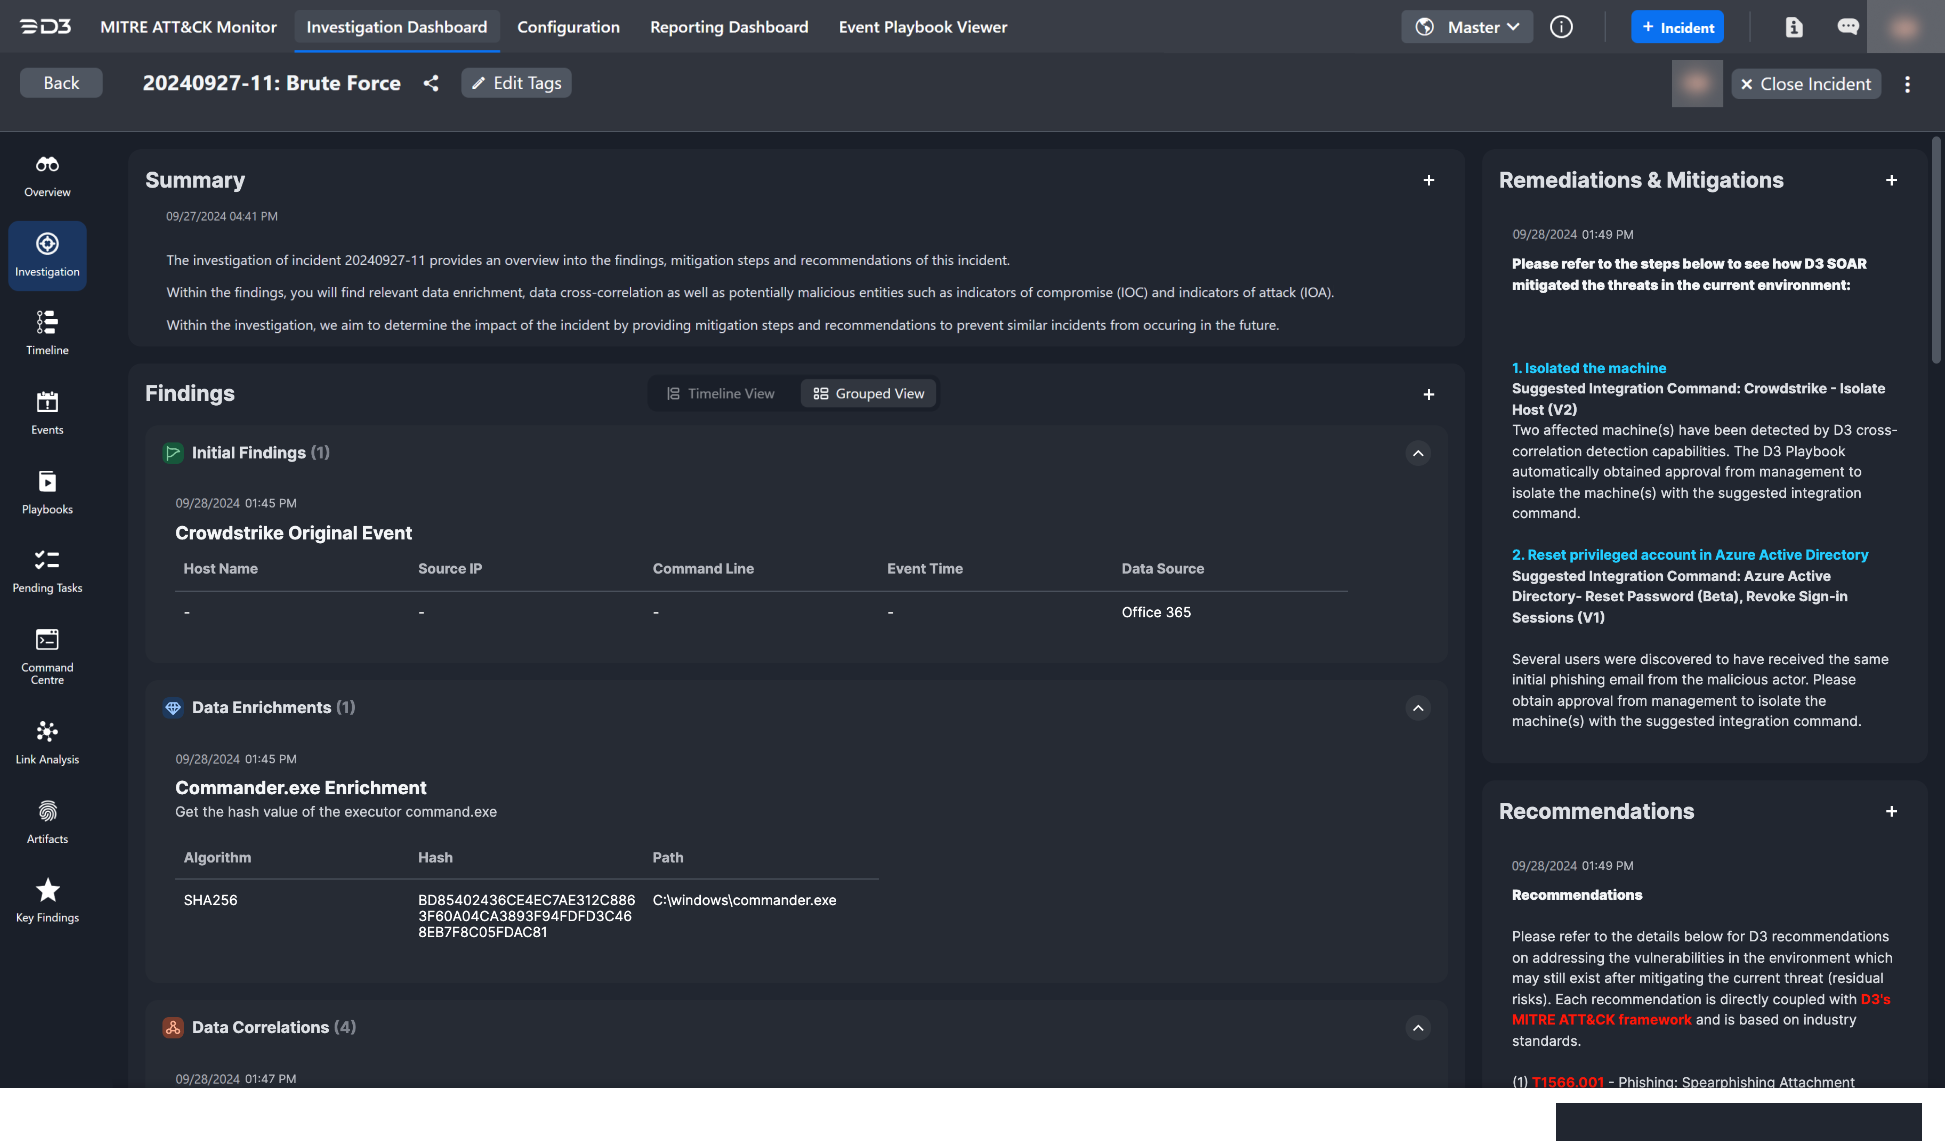Click the info circle icon in top bar
Viewport: 1945px width, 1141px height.
pos(1561,27)
